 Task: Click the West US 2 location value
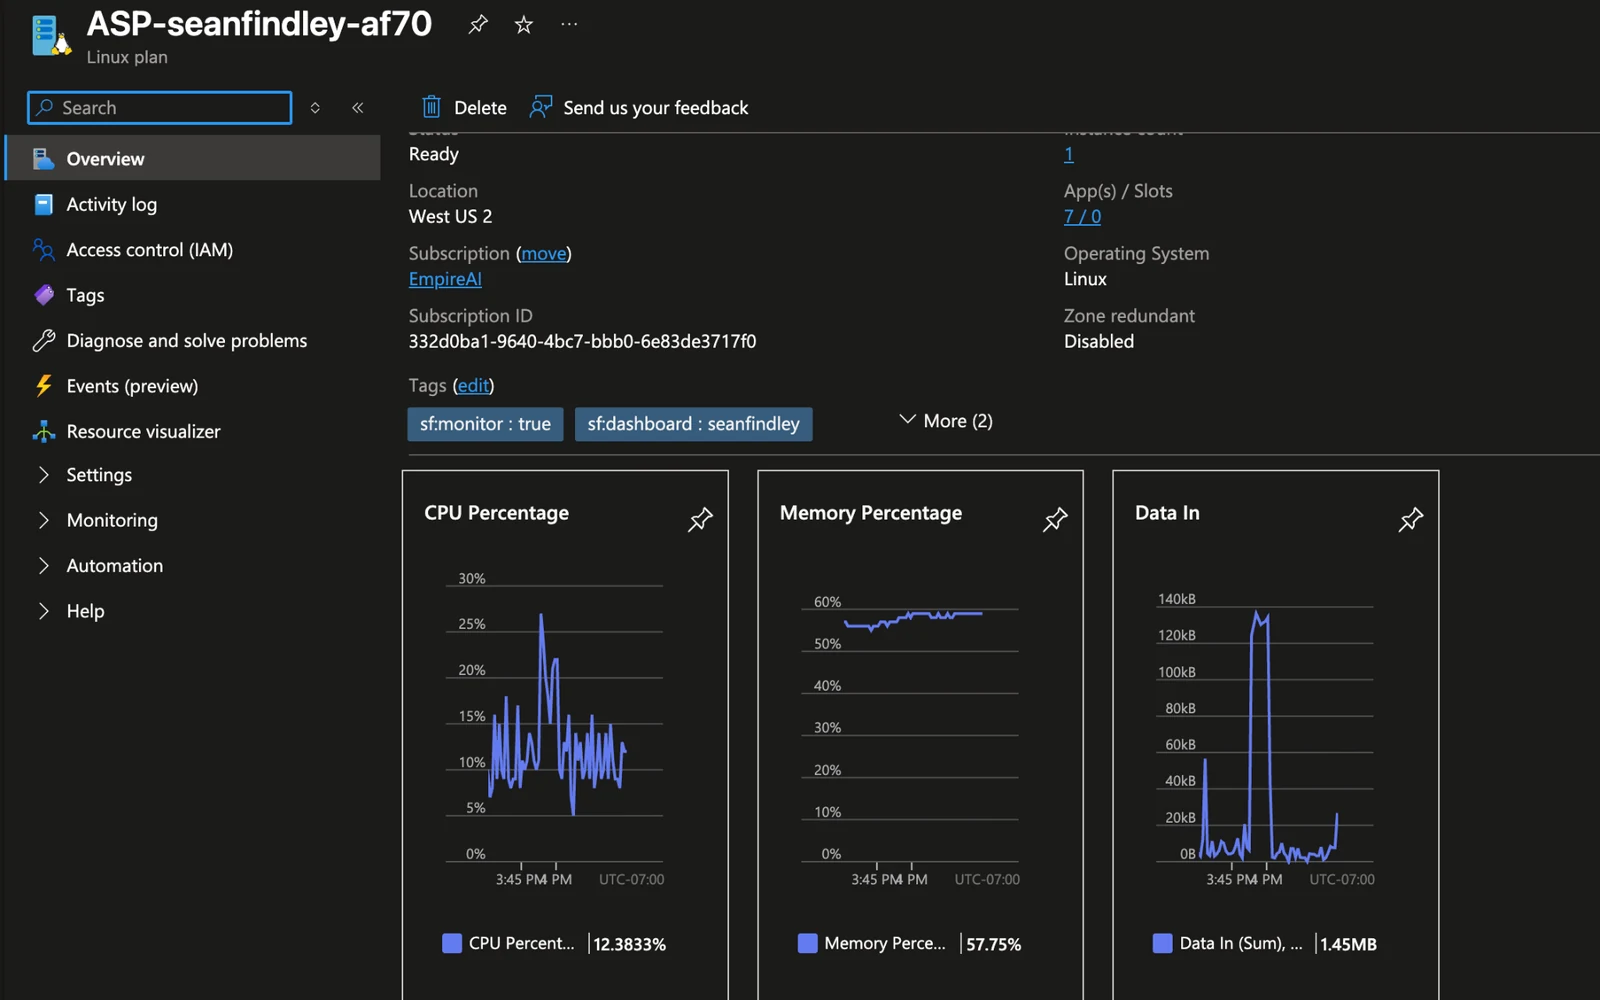point(450,216)
